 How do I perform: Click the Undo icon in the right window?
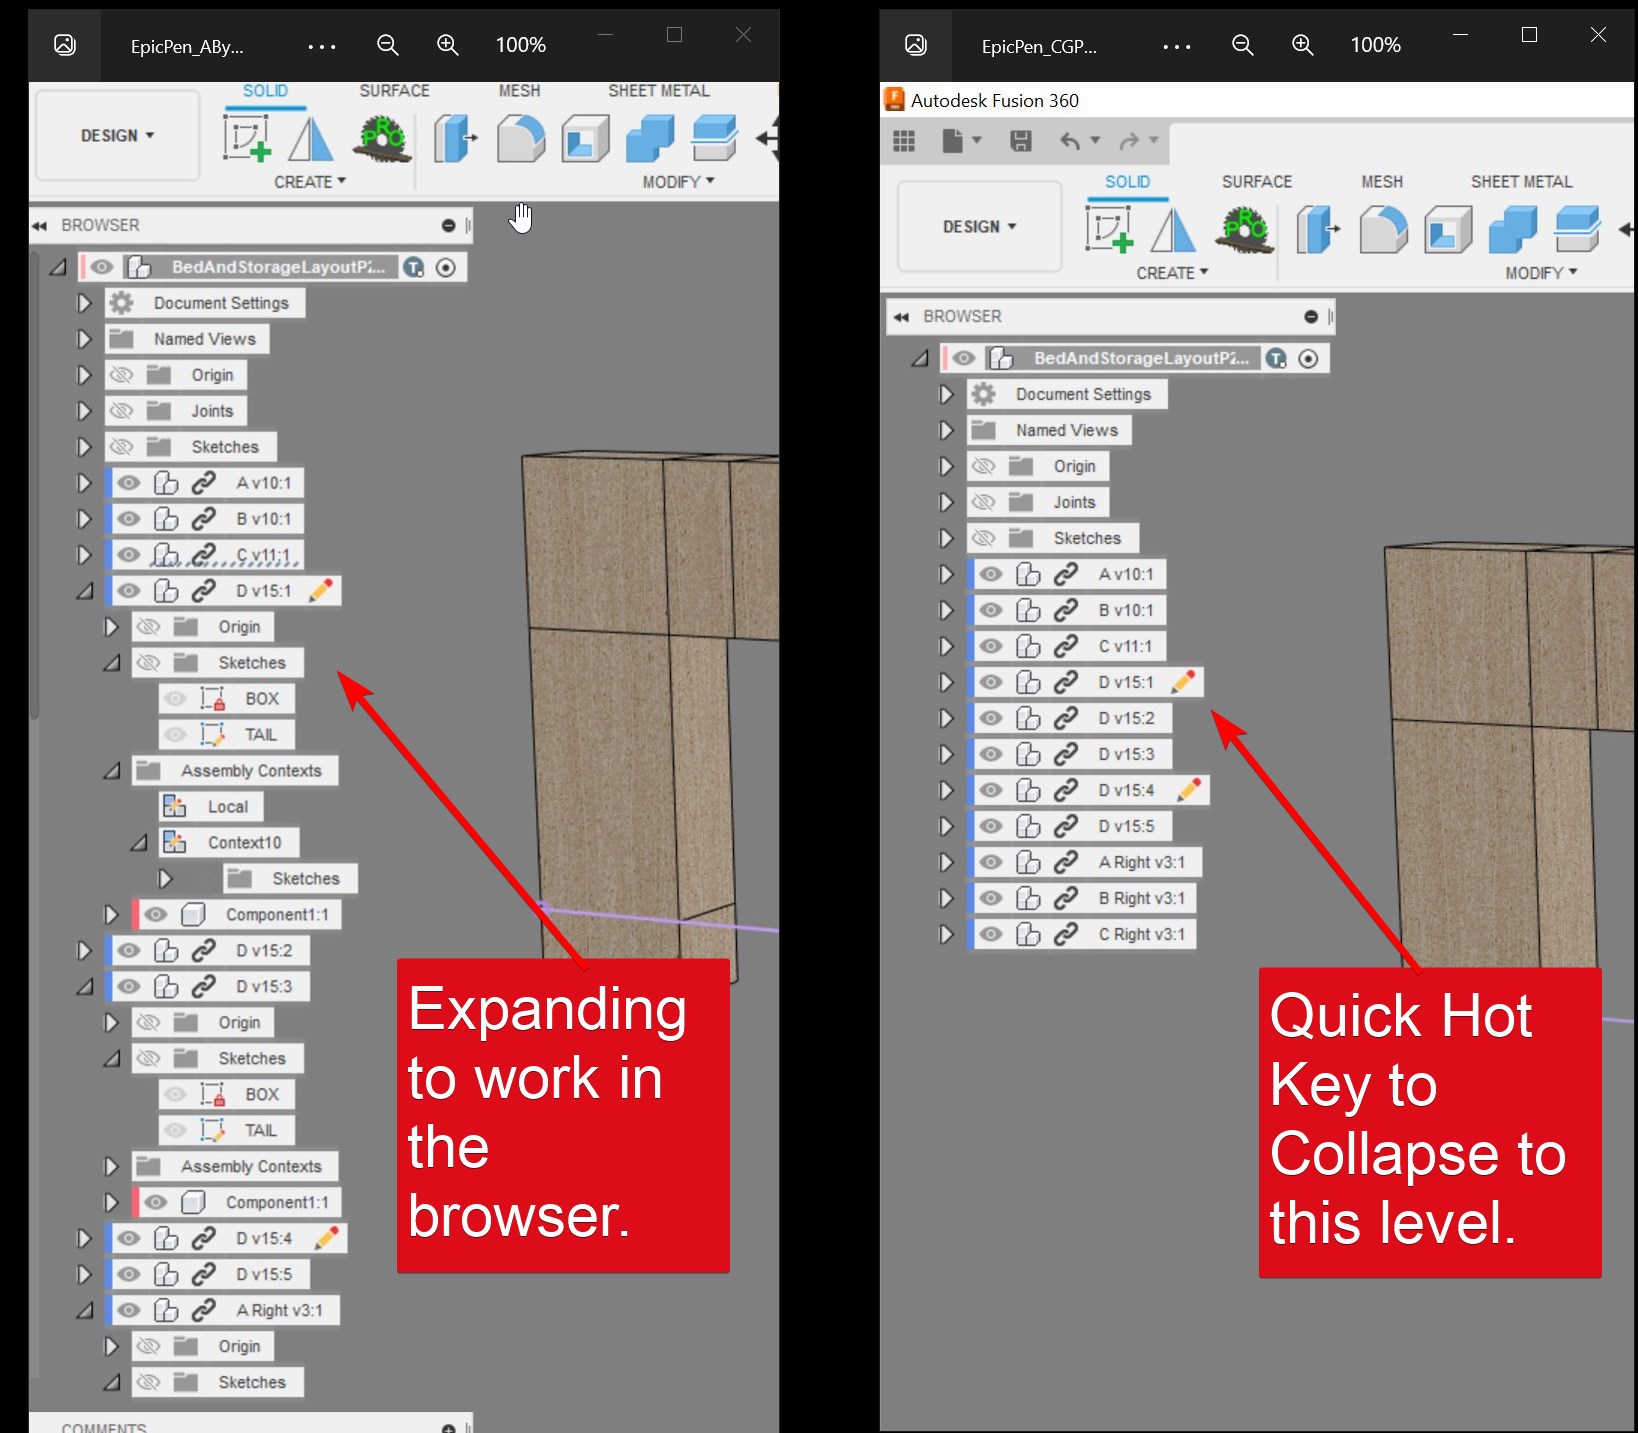[x=1071, y=141]
